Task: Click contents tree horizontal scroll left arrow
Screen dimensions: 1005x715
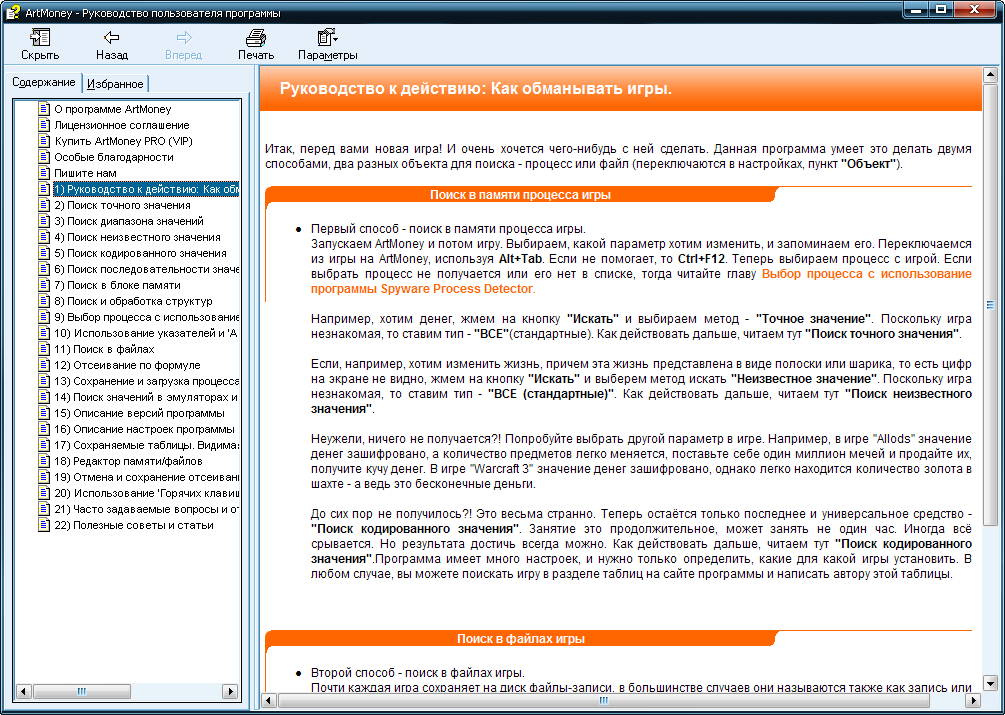Action: tap(23, 691)
